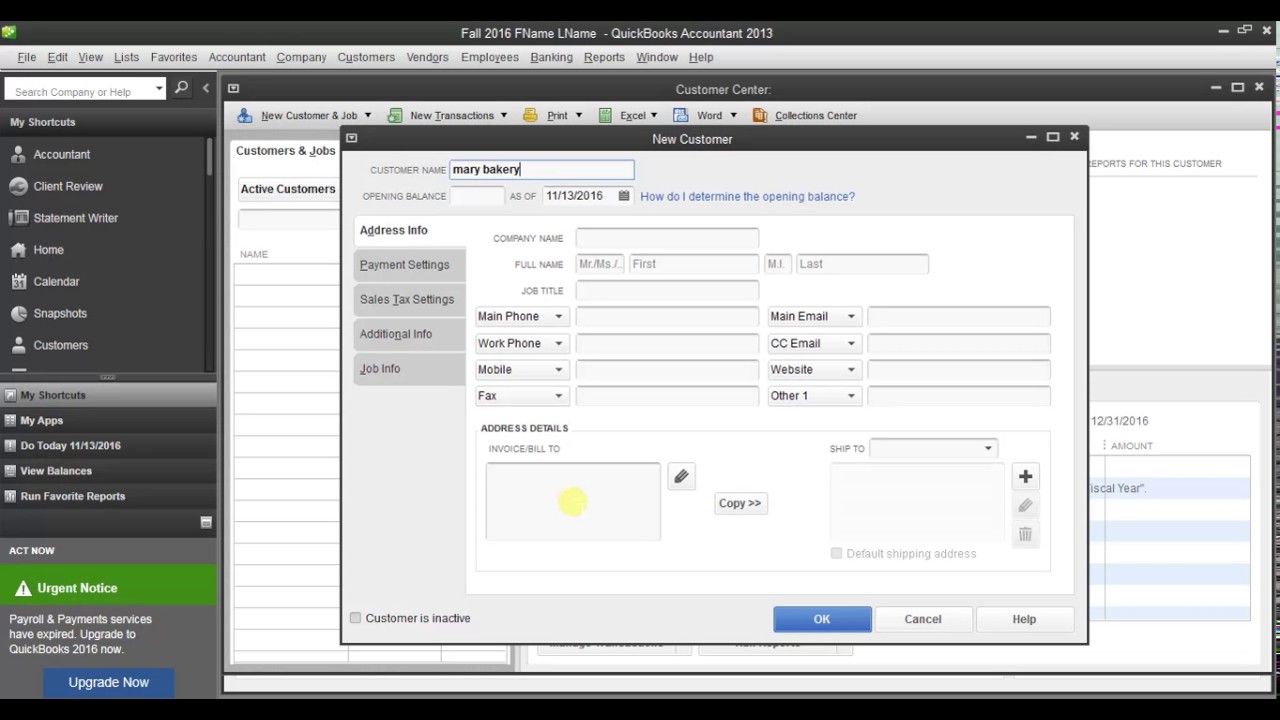1280x720 pixels.
Task: Open the Collections Center
Action: 805,115
